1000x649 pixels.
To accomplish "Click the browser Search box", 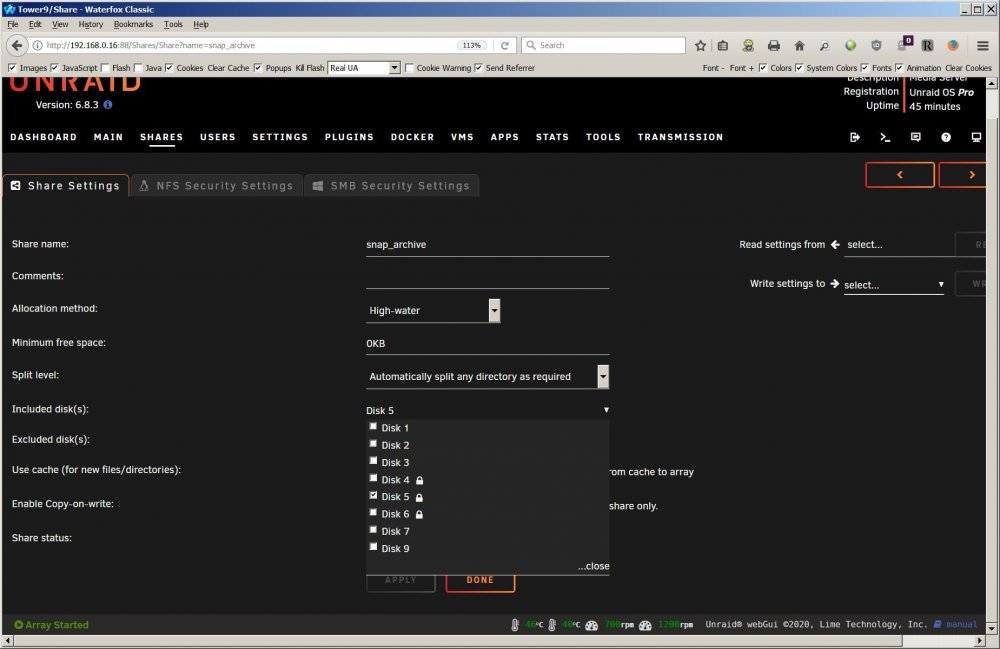I will [x=603, y=45].
